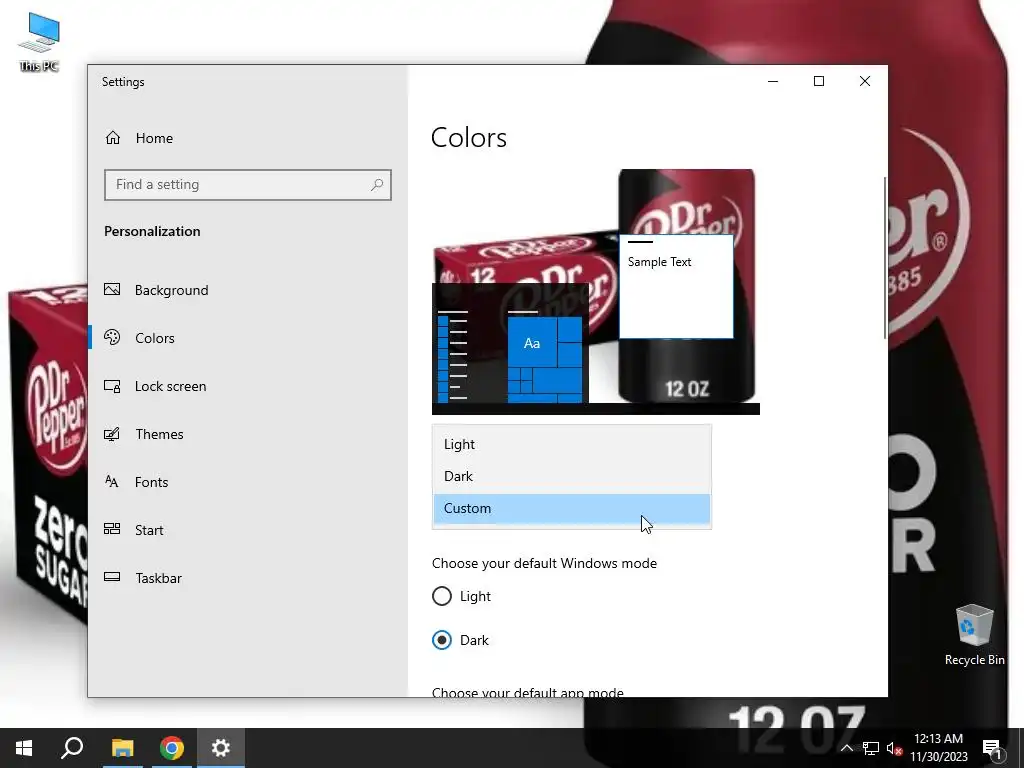Image resolution: width=1024 pixels, height=768 pixels.
Task: Click the Colors page heading
Action: tap(469, 138)
